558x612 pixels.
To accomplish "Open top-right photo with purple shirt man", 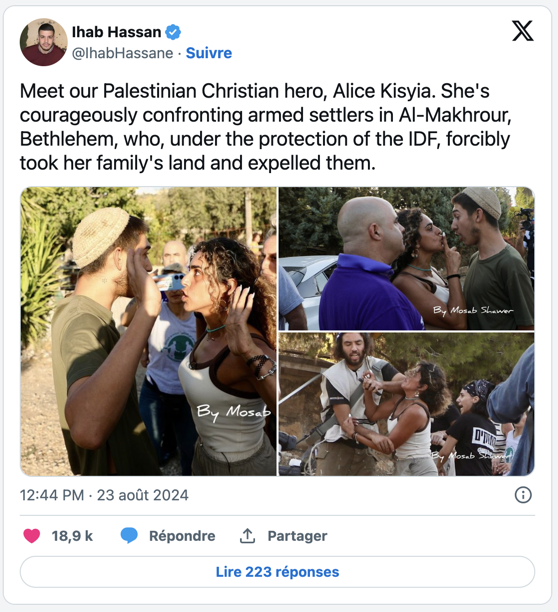I will [x=406, y=258].
